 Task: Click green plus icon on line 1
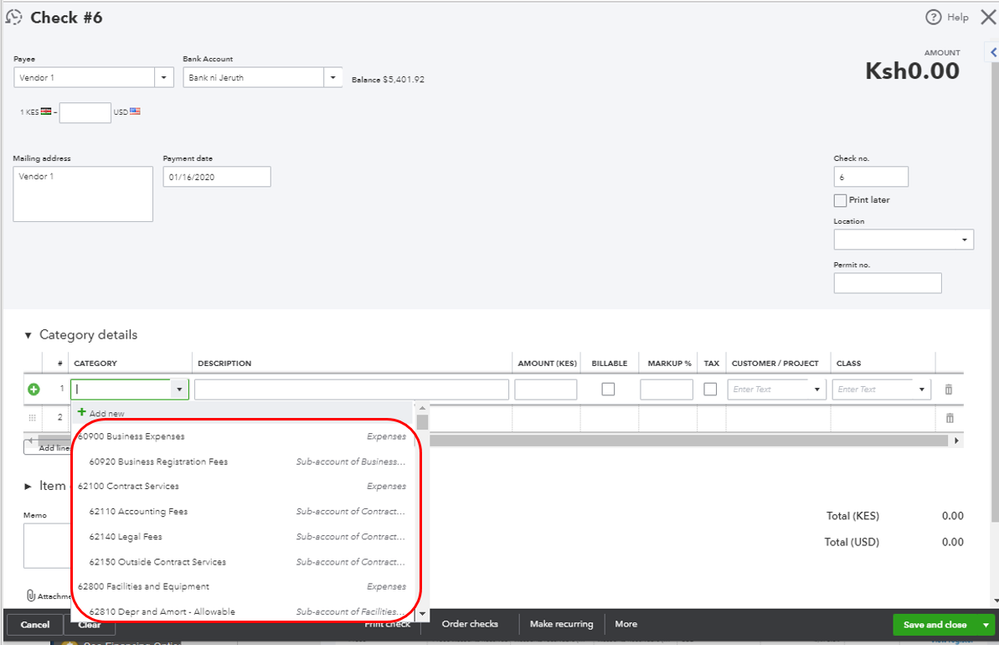coord(34,389)
